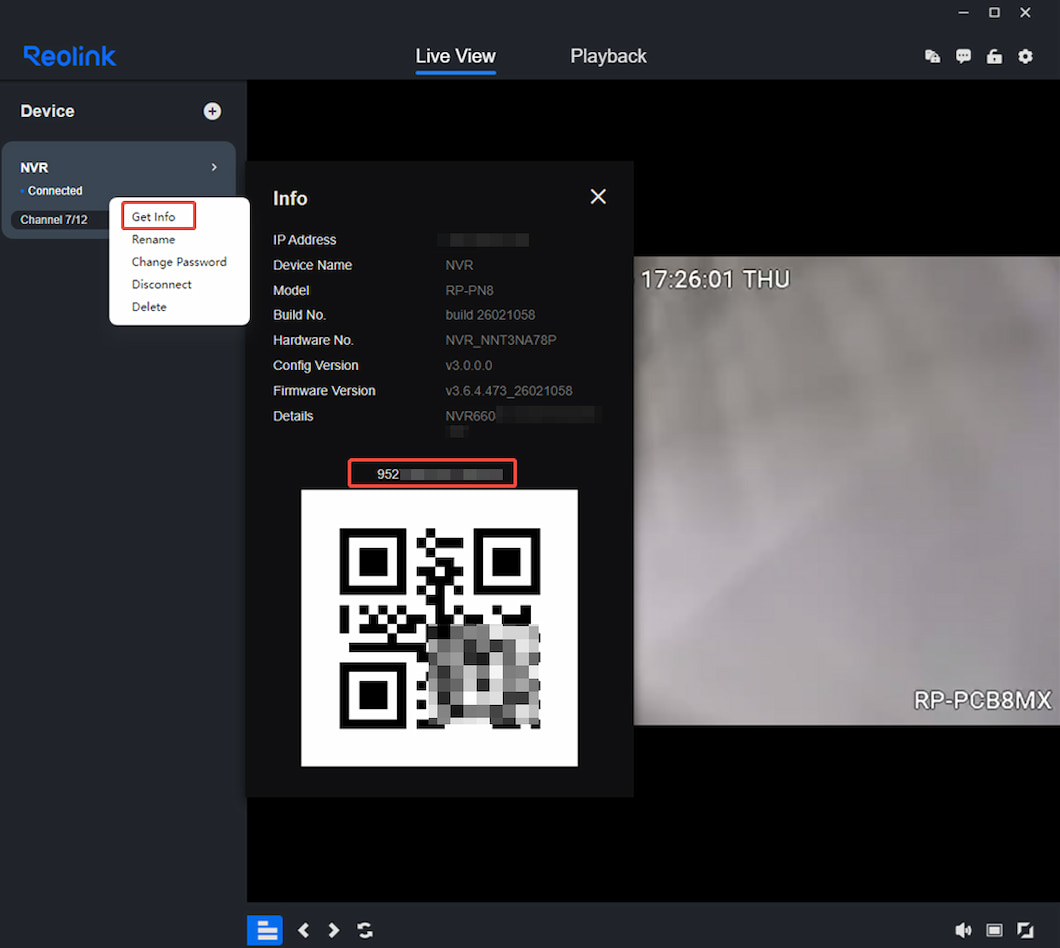Close the Info panel
The image size is (1060, 948).
point(598,197)
